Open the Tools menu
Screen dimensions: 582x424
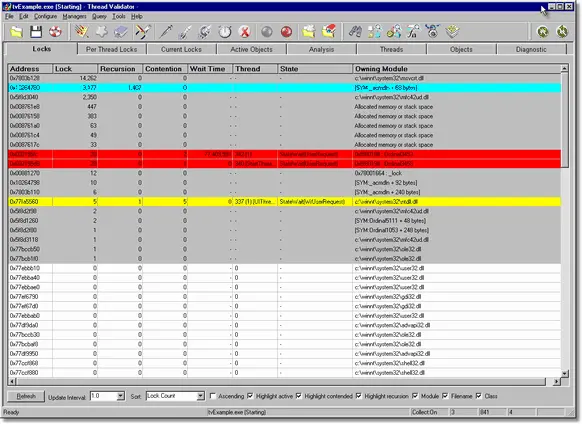pyautogui.click(x=119, y=16)
